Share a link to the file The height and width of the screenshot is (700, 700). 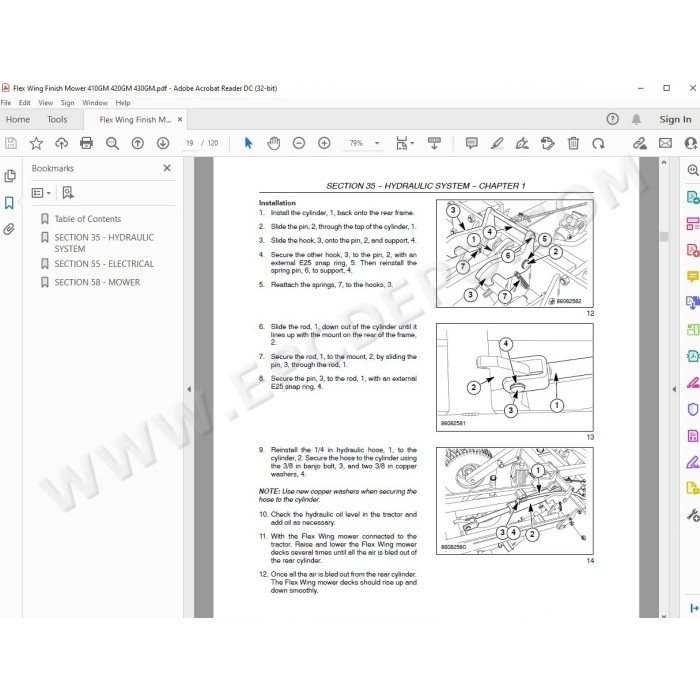click(x=640, y=143)
